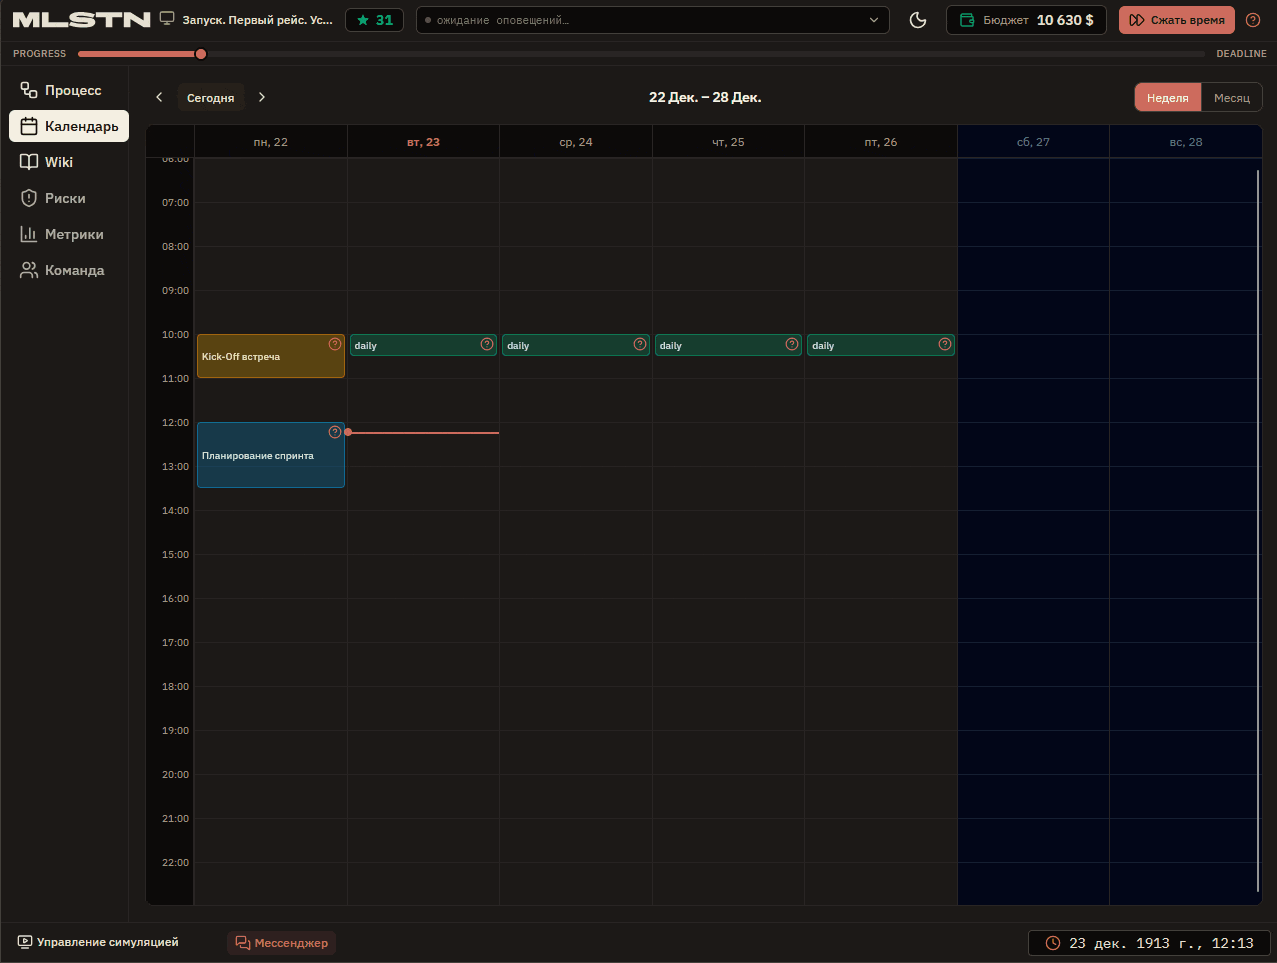
Task: Click the MLSTN logo
Action: pos(81,20)
